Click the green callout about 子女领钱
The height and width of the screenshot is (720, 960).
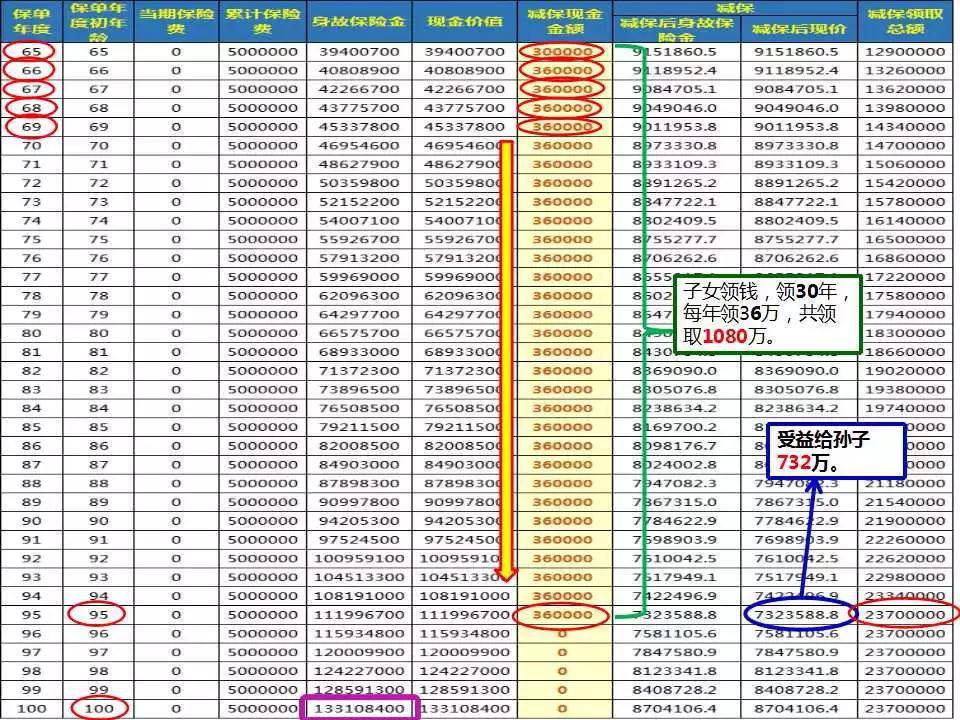click(767, 314)
